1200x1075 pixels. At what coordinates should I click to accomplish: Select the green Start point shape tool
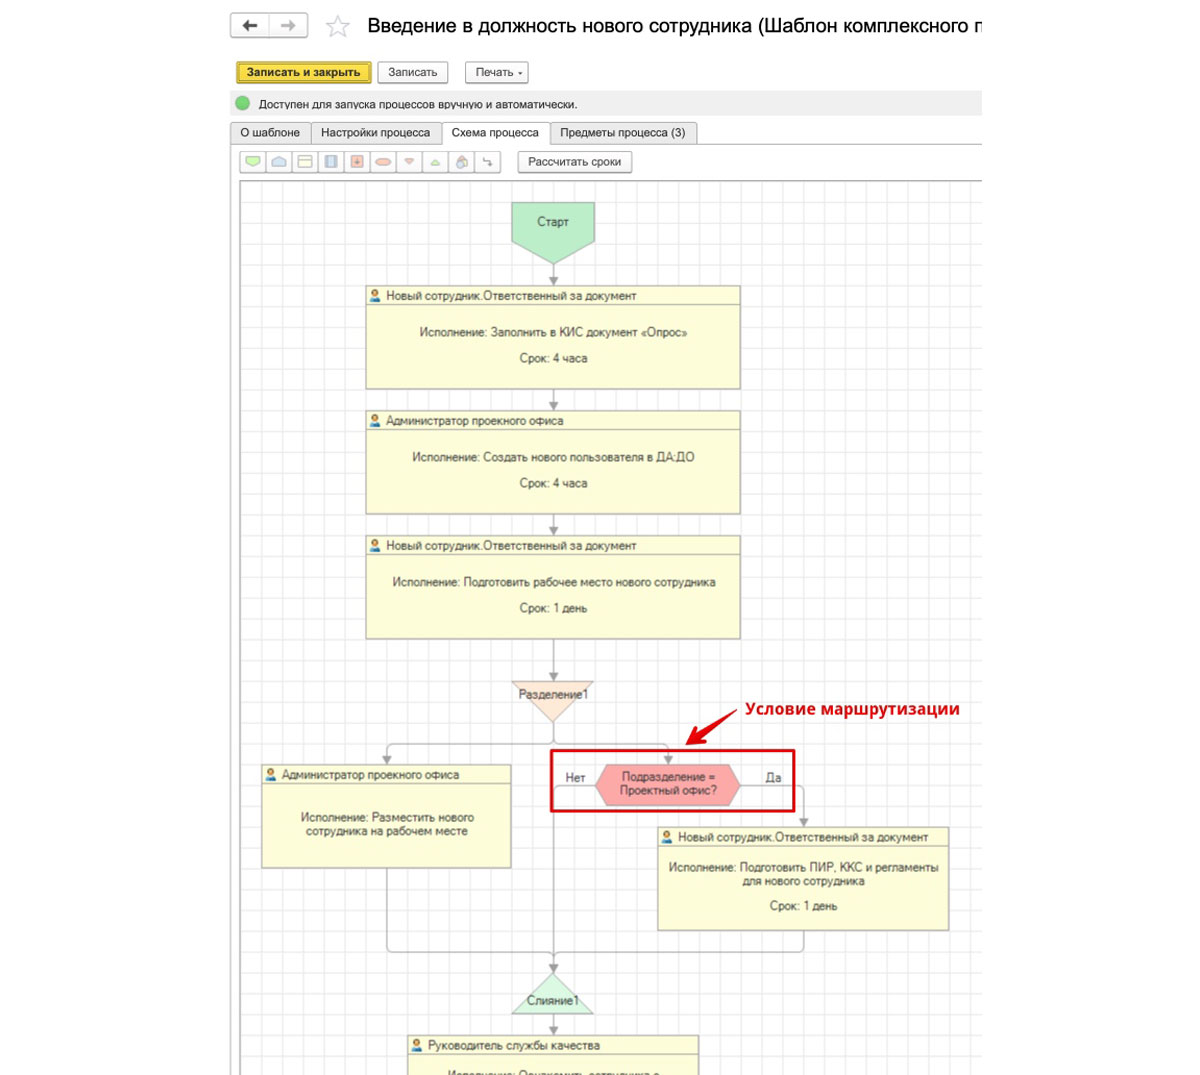point(253,161)
